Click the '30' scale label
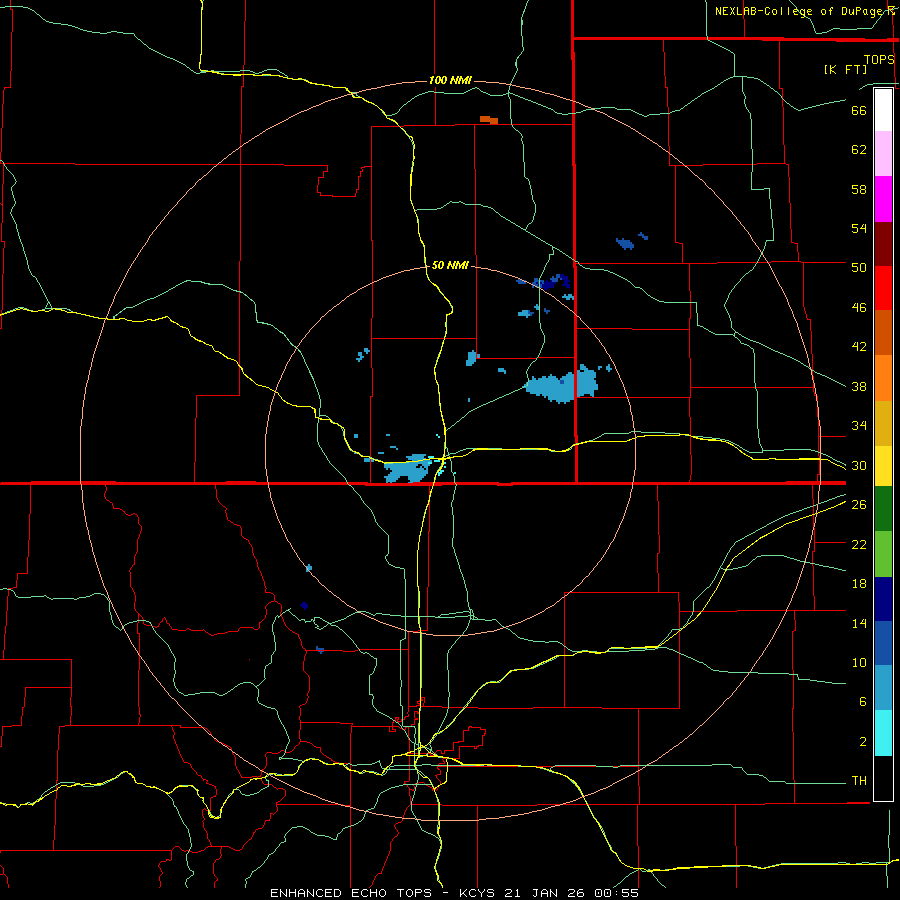The height and width of the screenshot is (900, 900). pos(859,465)
